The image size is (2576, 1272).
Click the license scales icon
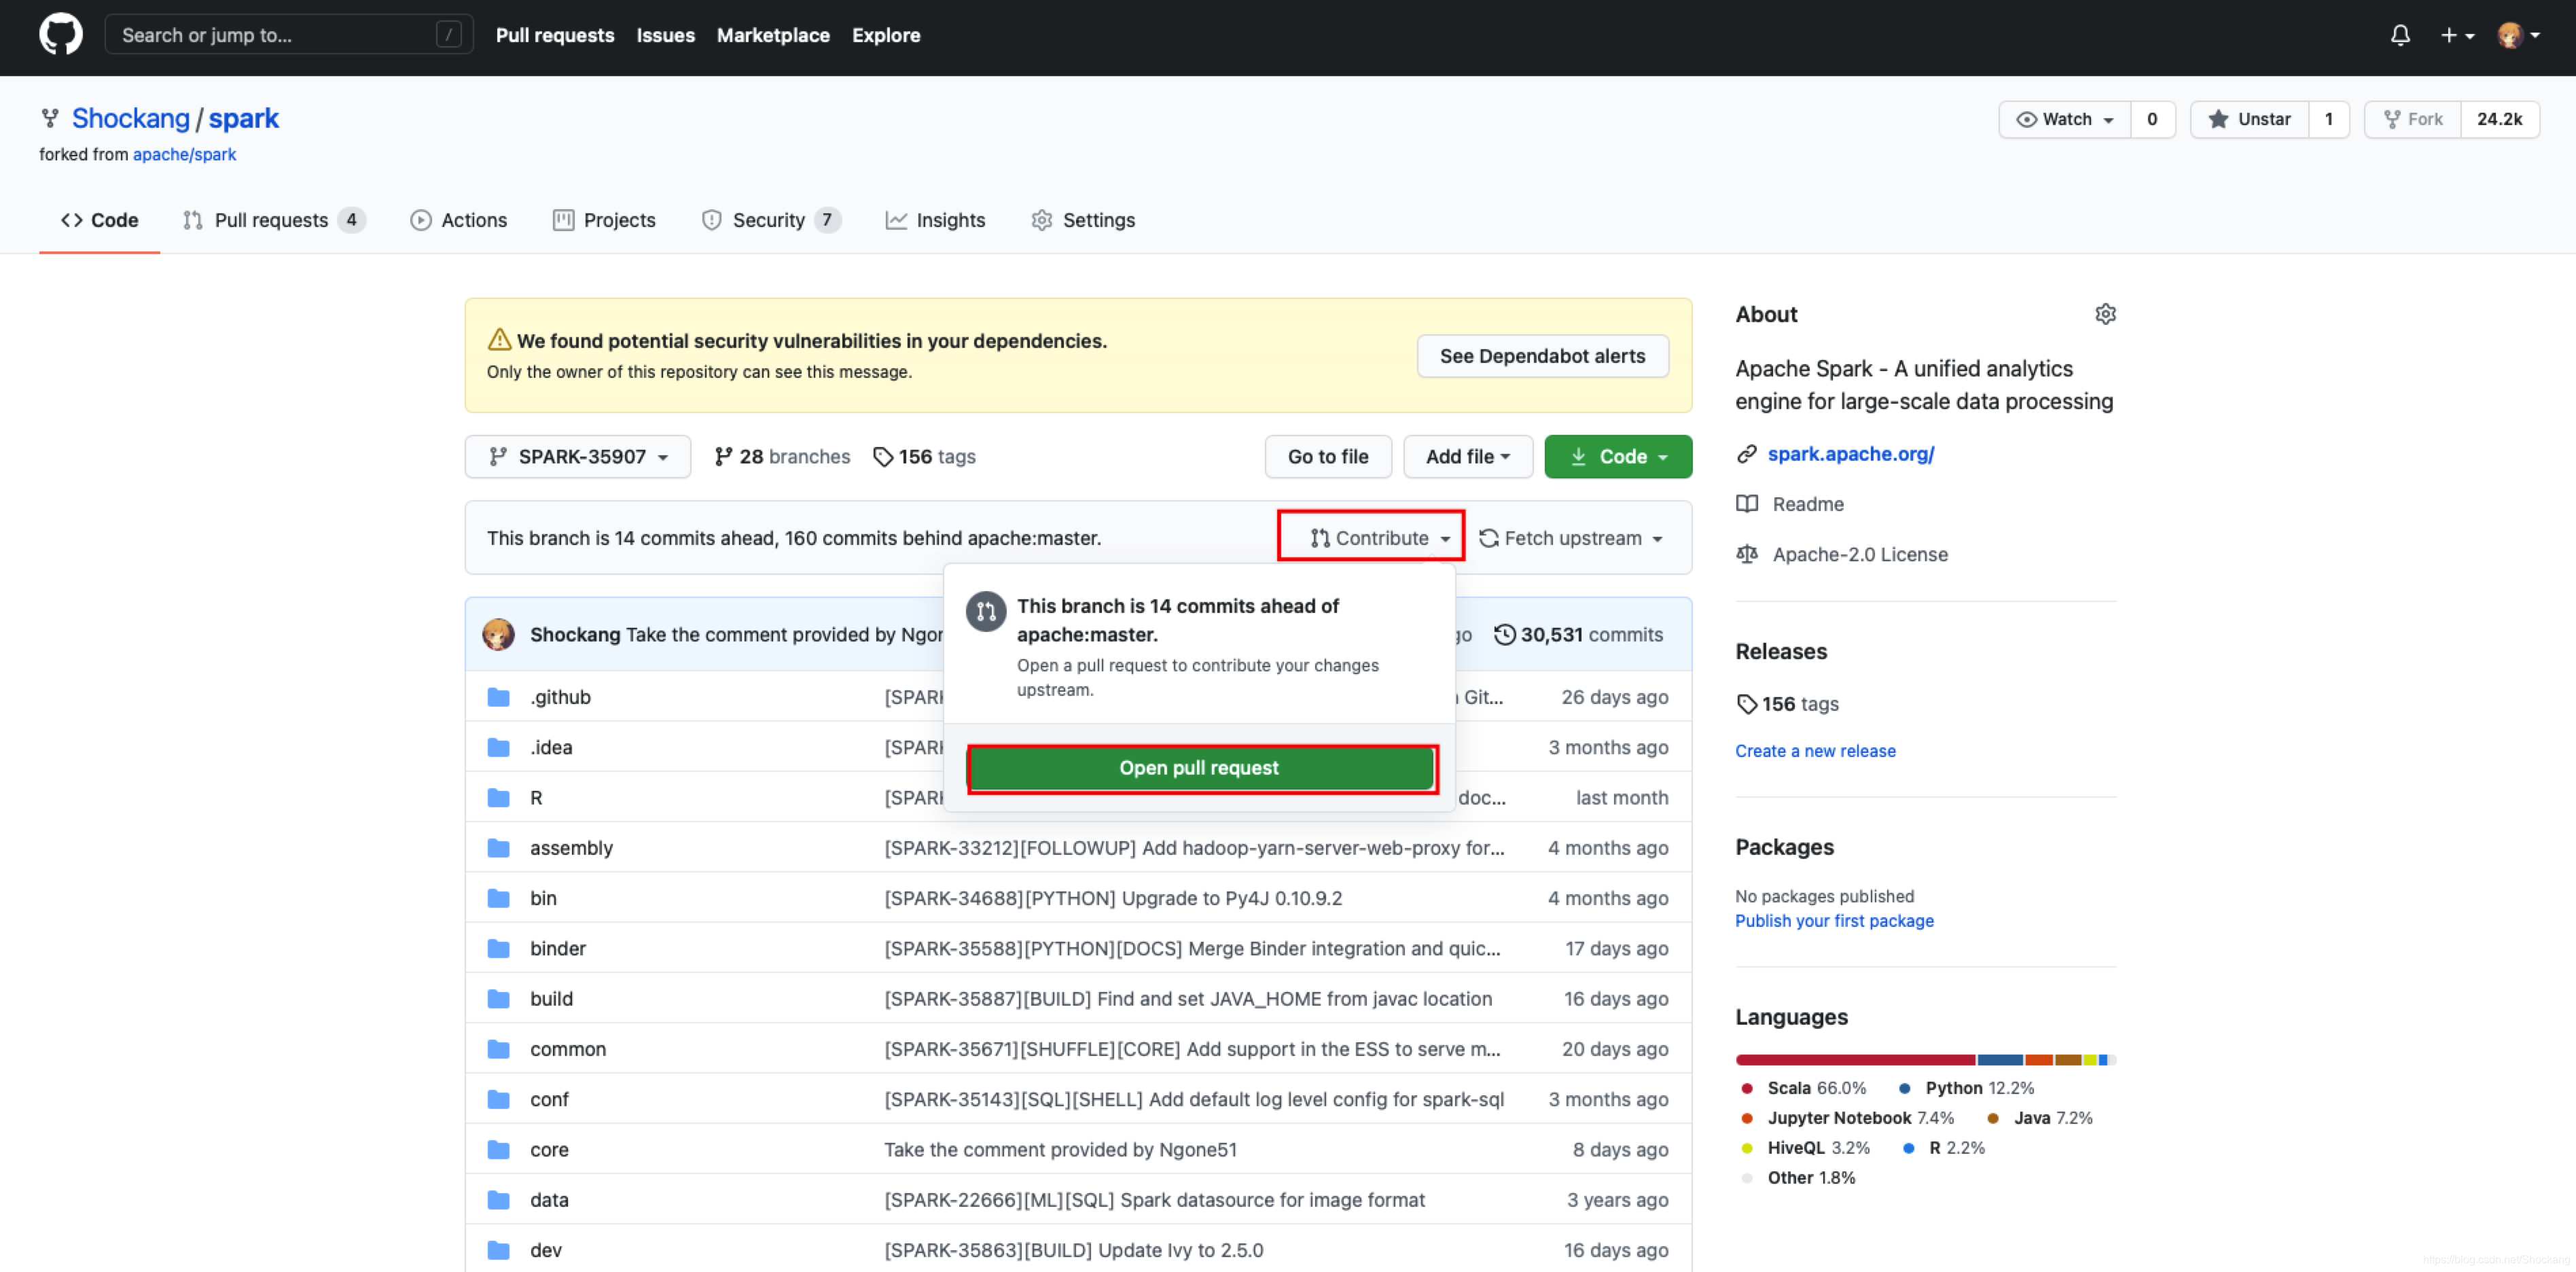point(1747,554)
